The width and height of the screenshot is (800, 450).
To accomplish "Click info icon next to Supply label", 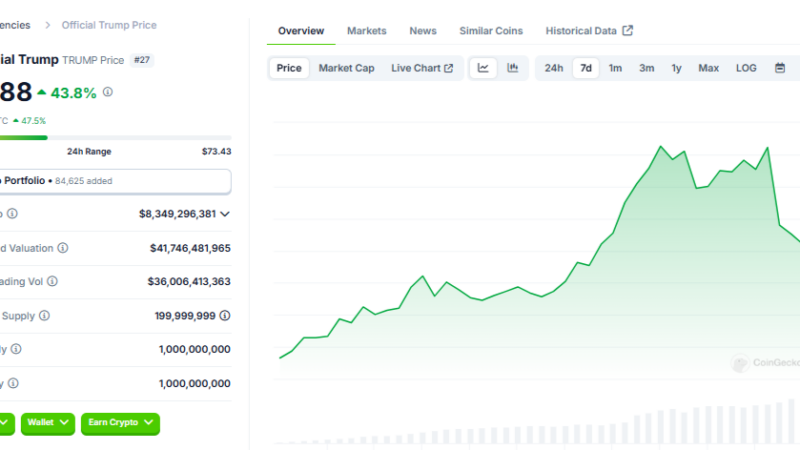I will coord(44,316).
